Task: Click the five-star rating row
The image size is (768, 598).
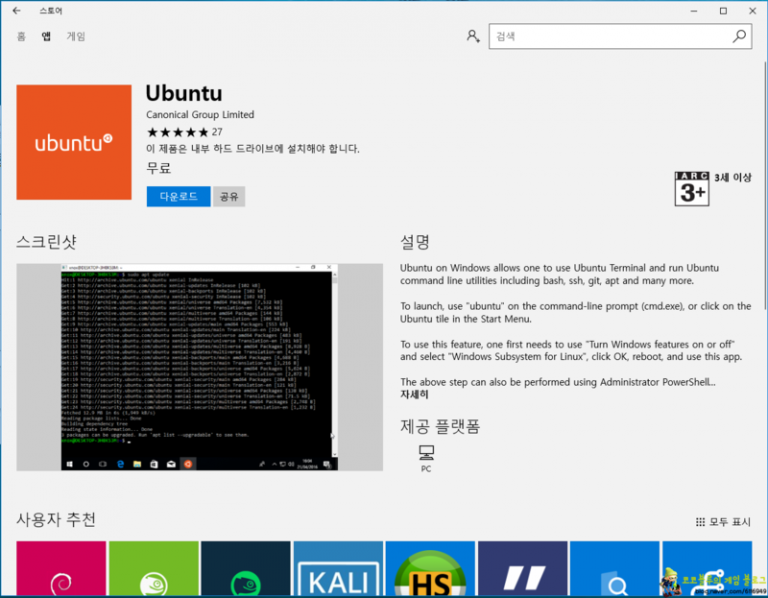Action: (x=178, y=132)
